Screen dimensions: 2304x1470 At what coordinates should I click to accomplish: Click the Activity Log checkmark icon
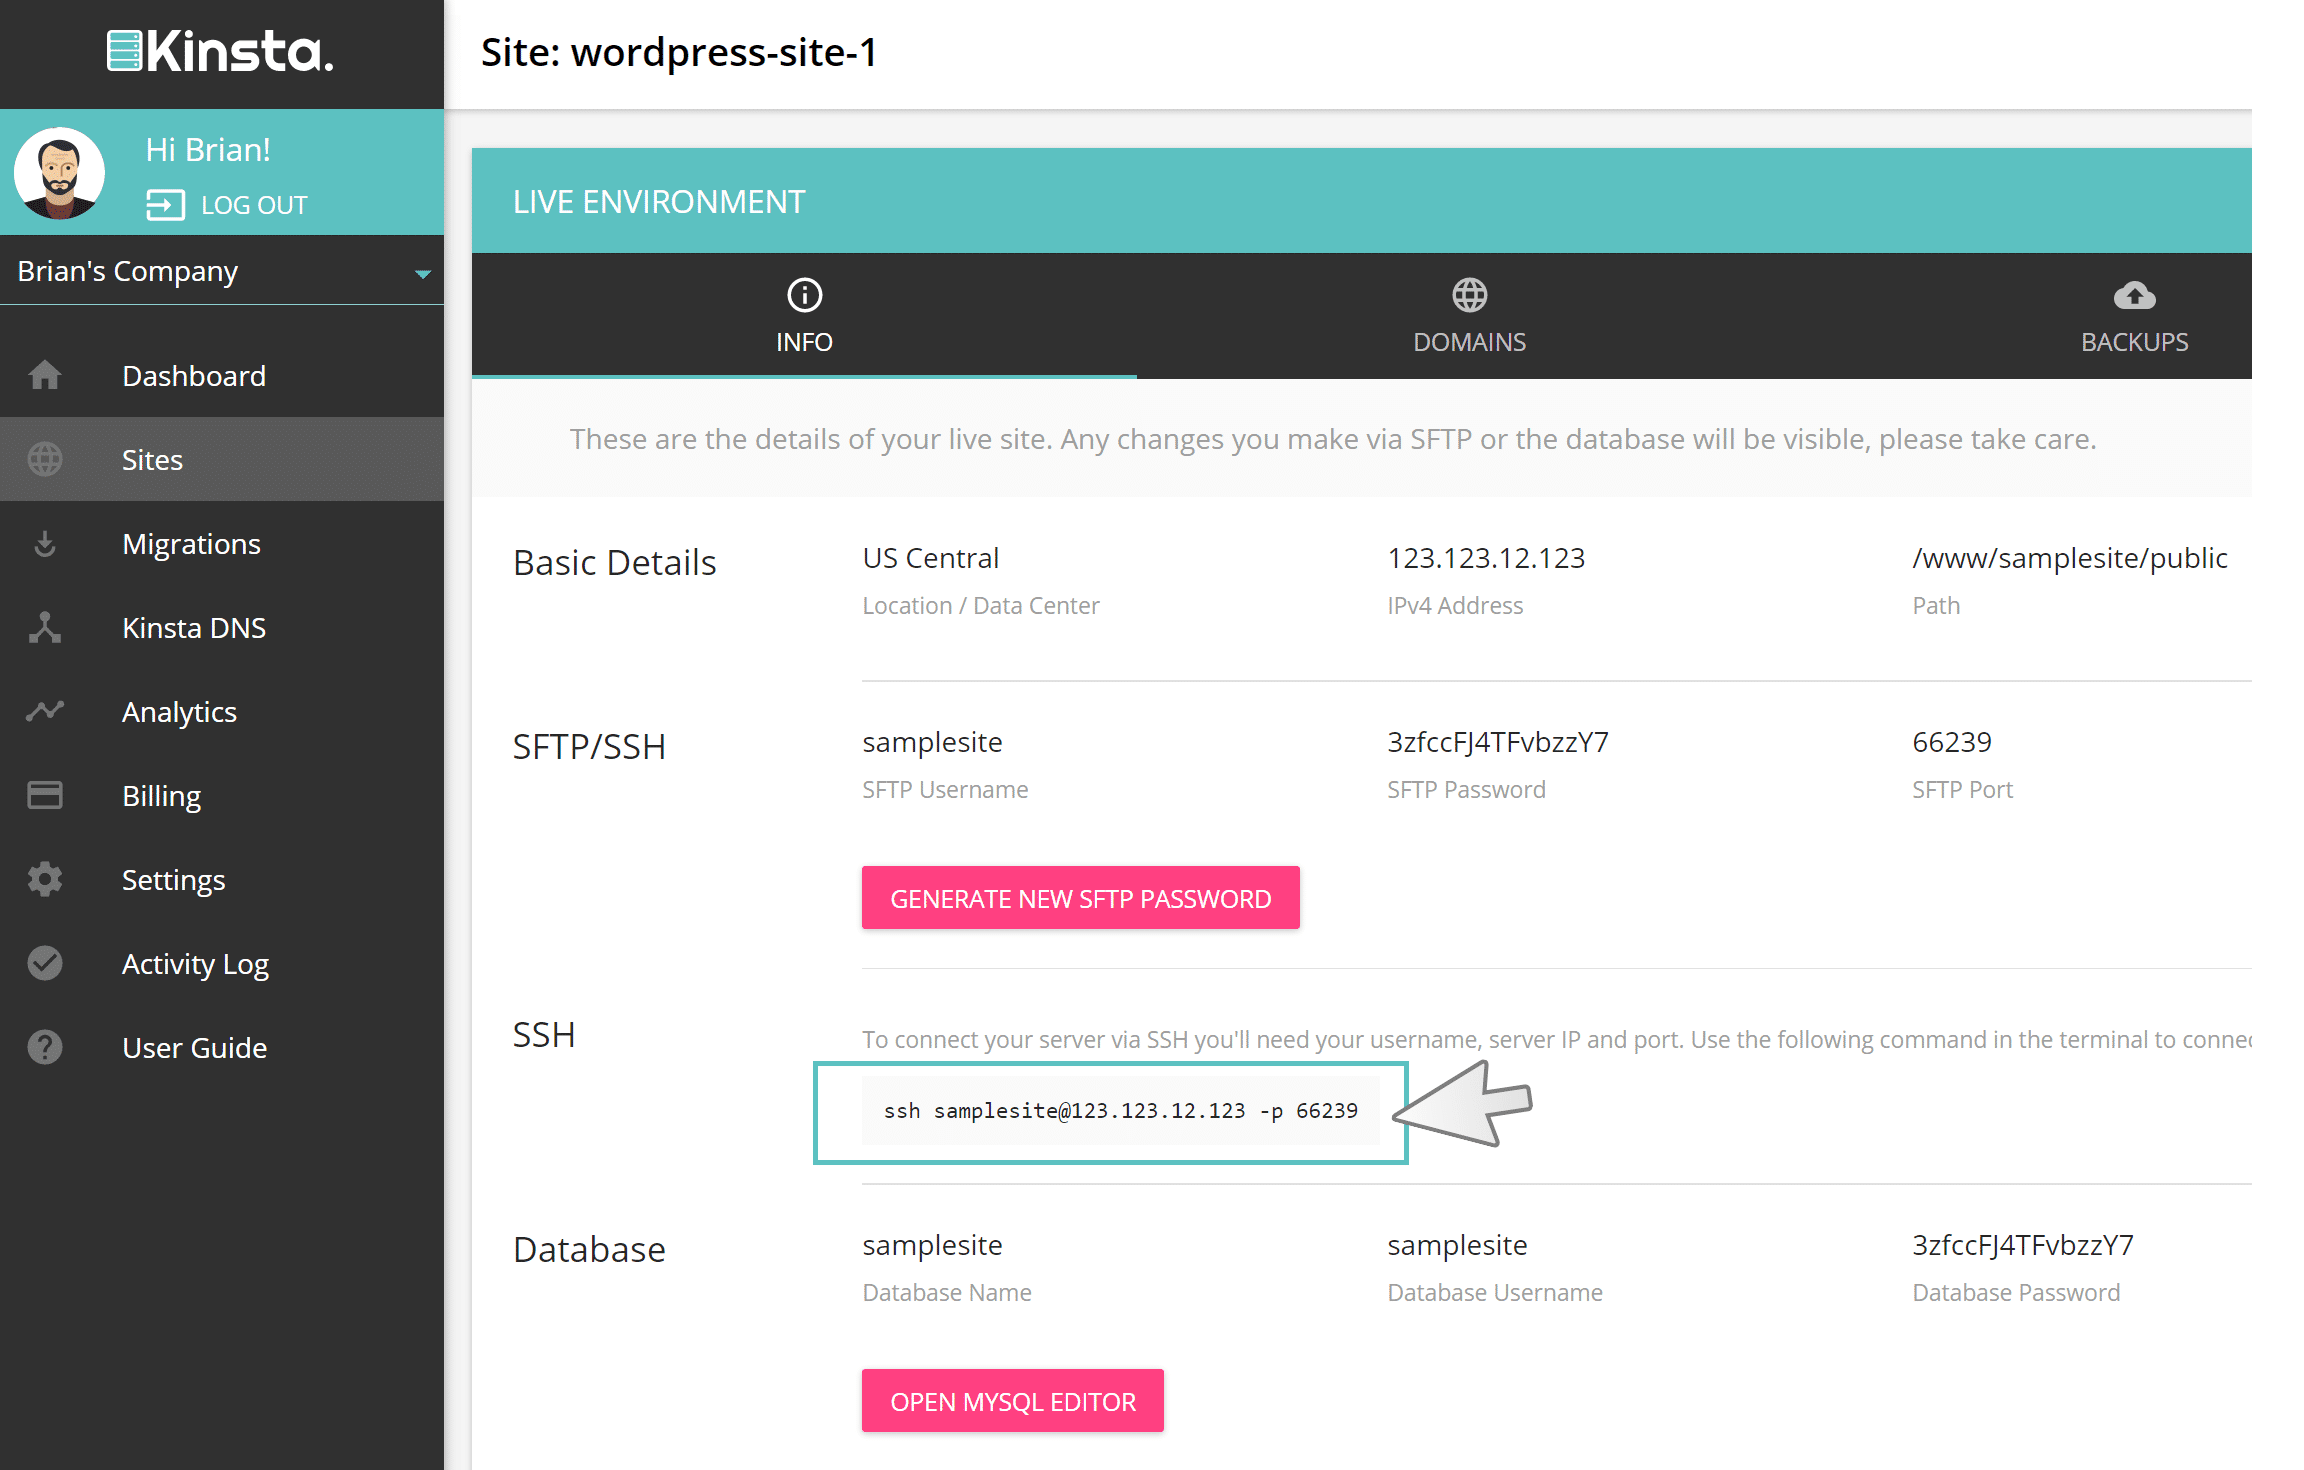coord(45,963)
